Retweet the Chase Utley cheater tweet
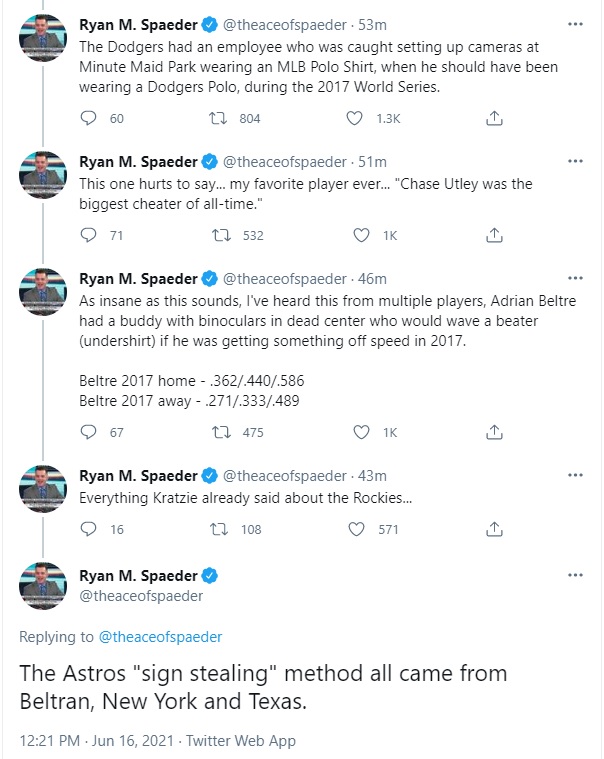The image size is (604, 759). click(x=223, y=236)
